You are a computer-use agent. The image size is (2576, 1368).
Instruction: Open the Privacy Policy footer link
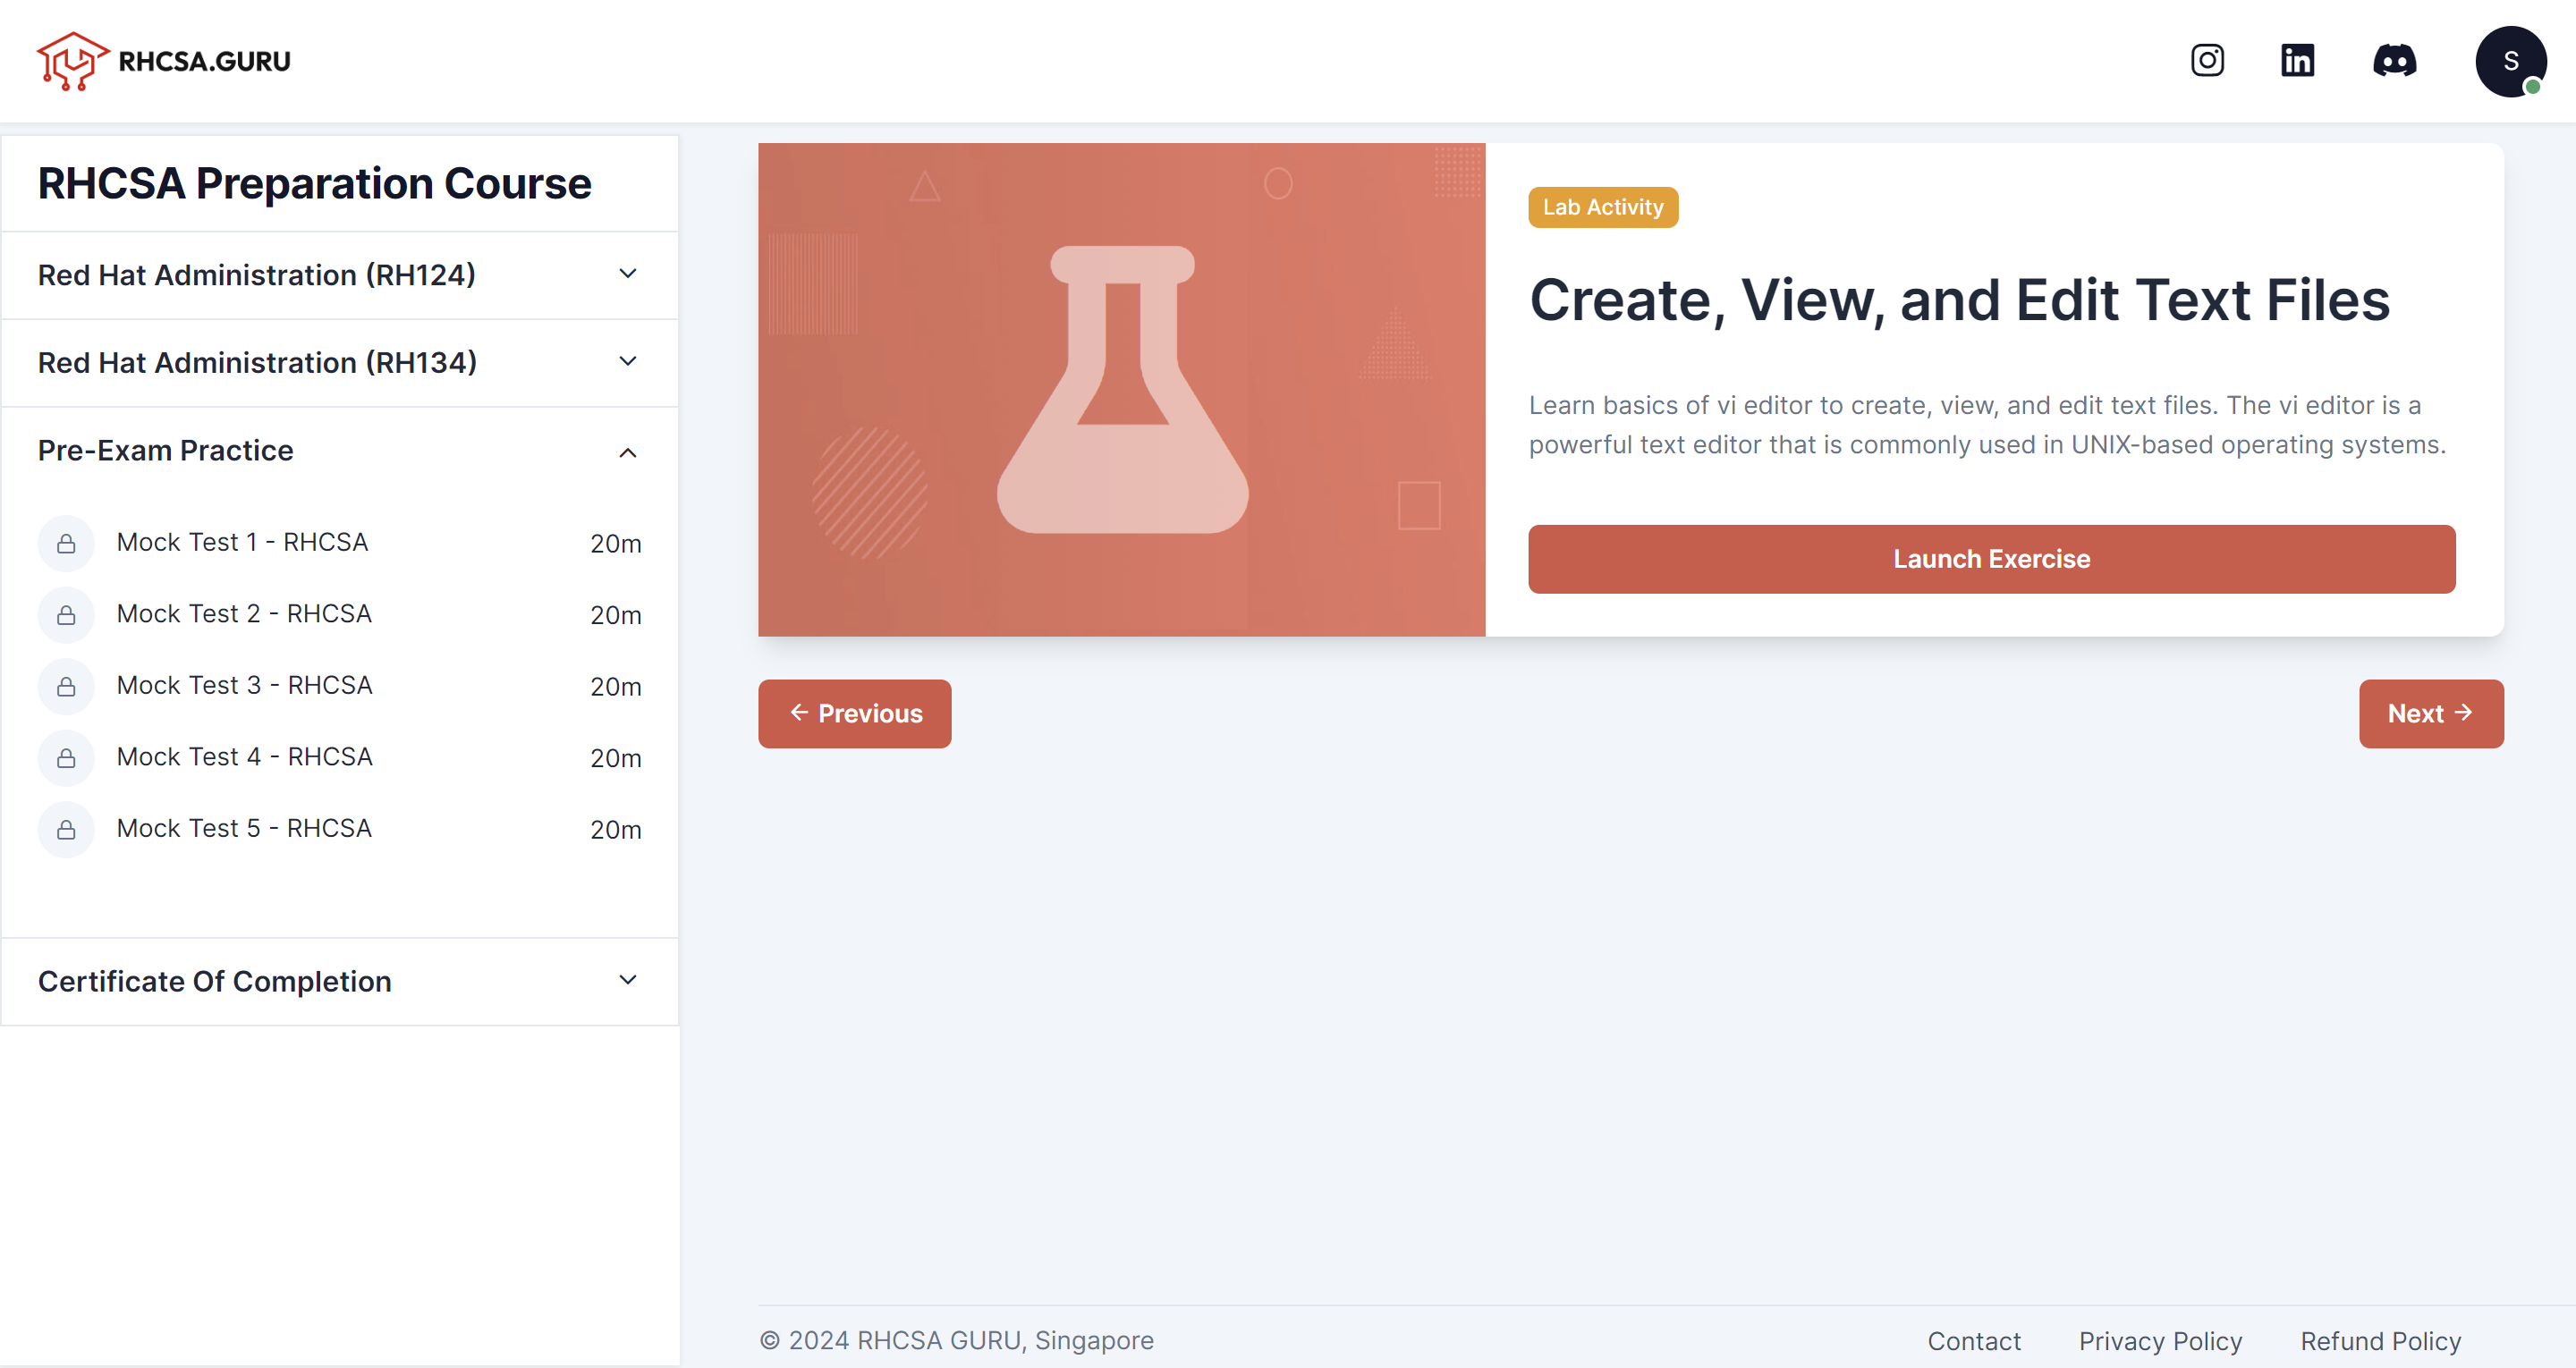2160,1341
